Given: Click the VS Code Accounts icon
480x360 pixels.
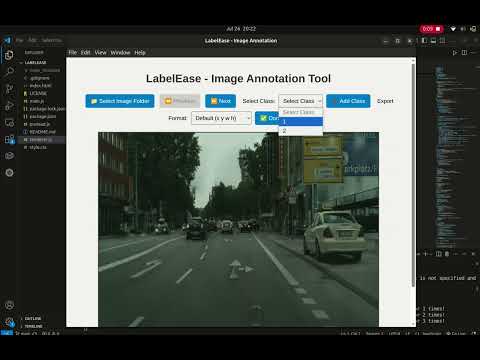Looking at the screenshot, I should pyautogui.click(x=9, y=305).
